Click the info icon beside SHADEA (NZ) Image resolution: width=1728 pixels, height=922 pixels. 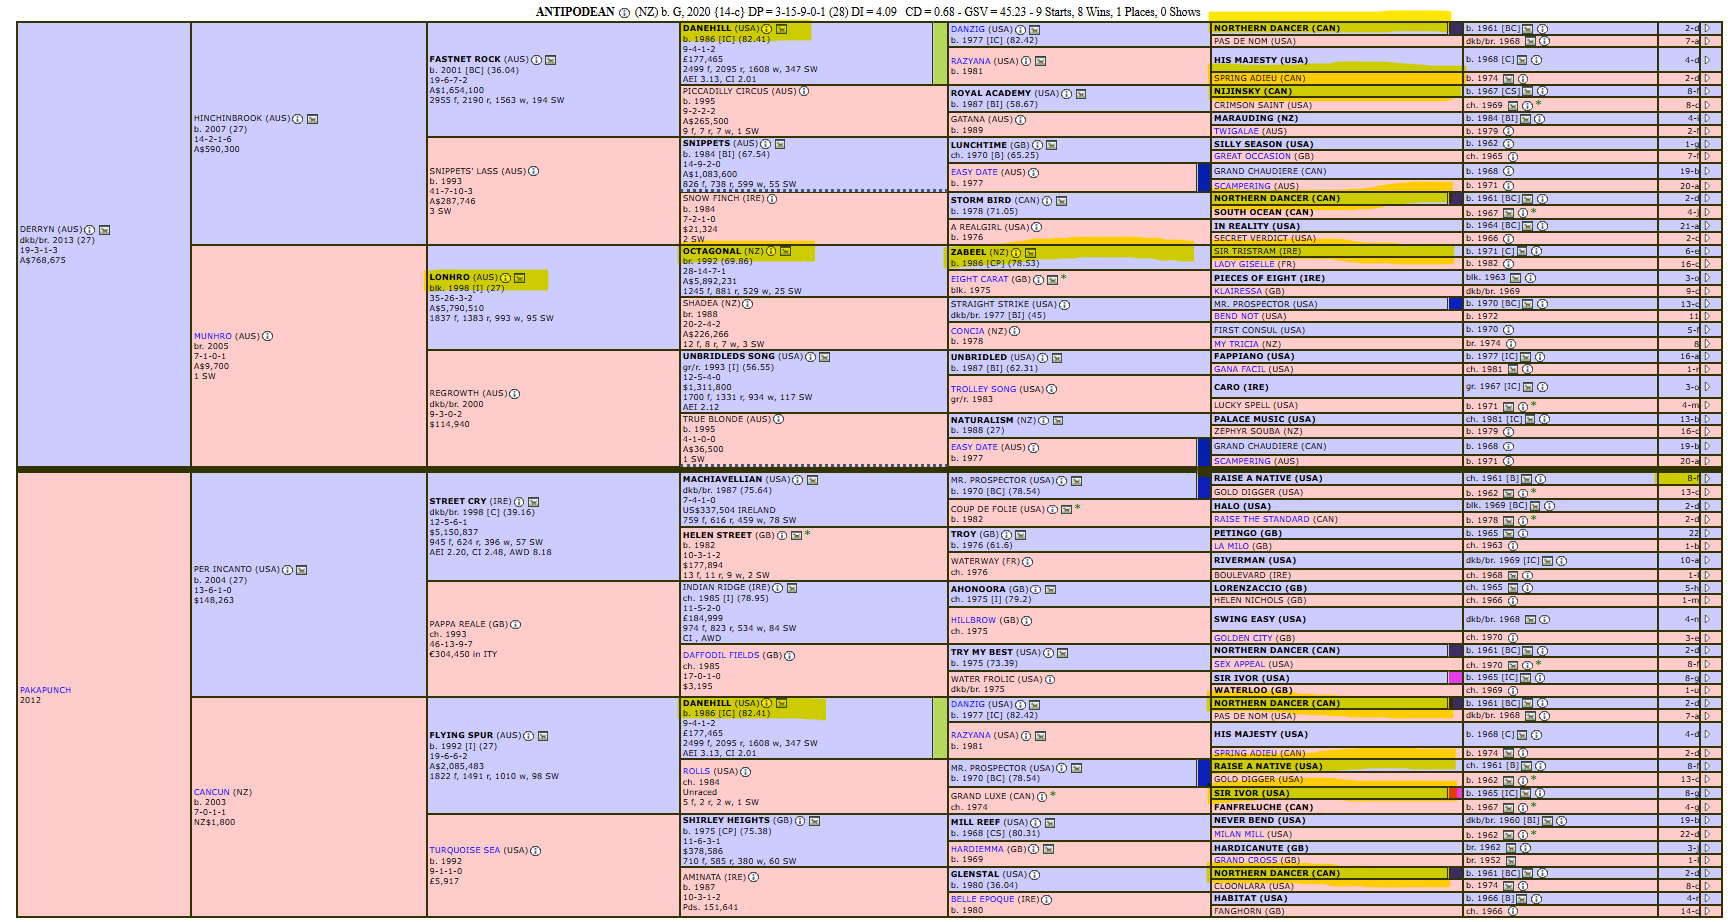pos(748,304)
